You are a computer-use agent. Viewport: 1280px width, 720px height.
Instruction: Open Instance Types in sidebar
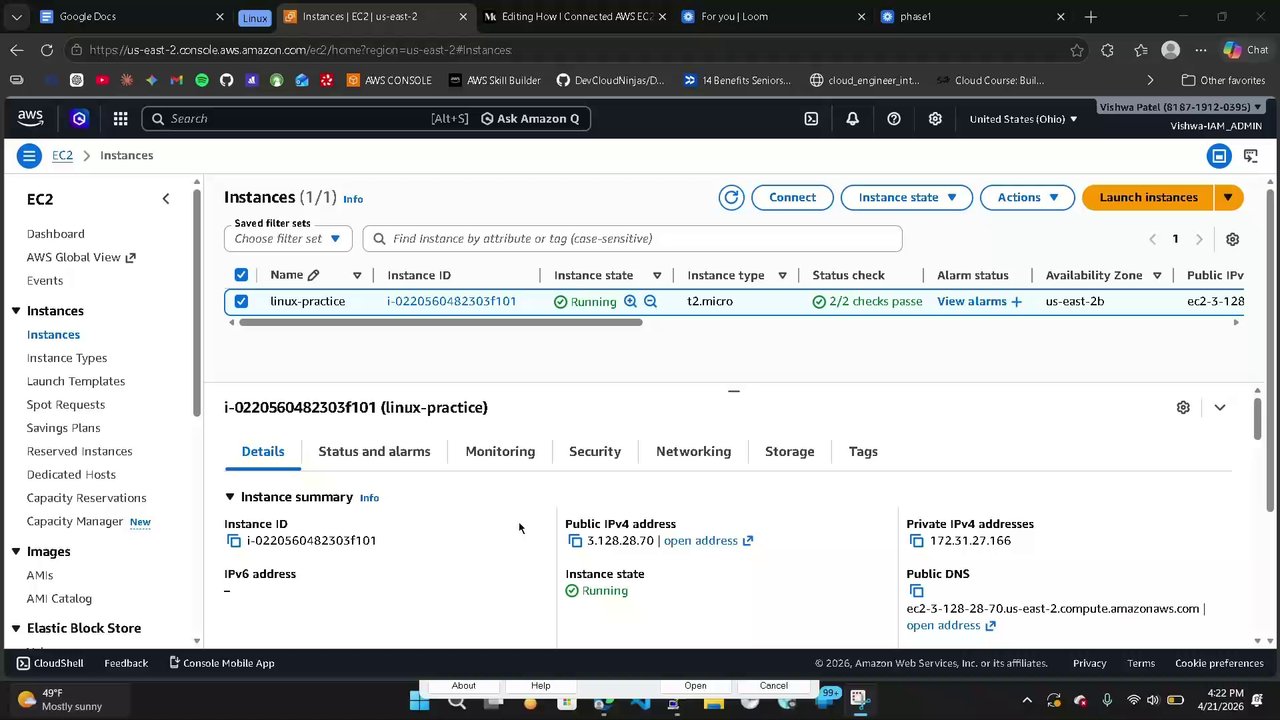click(x=67, y=358)
